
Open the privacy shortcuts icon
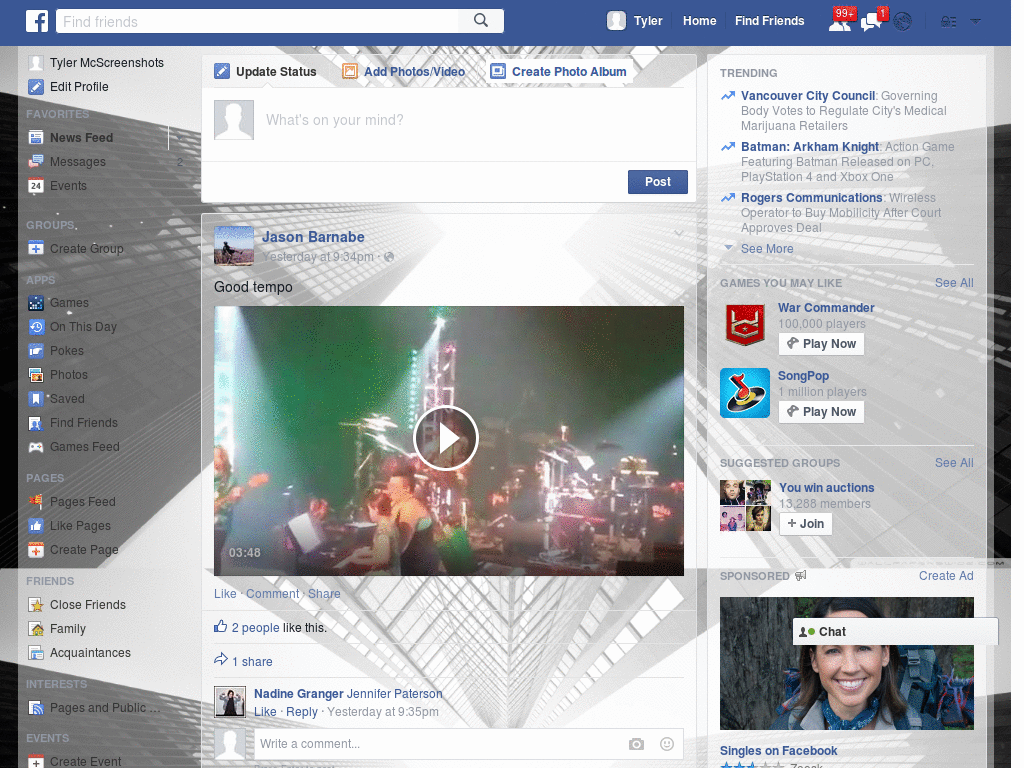coord(948,22)
